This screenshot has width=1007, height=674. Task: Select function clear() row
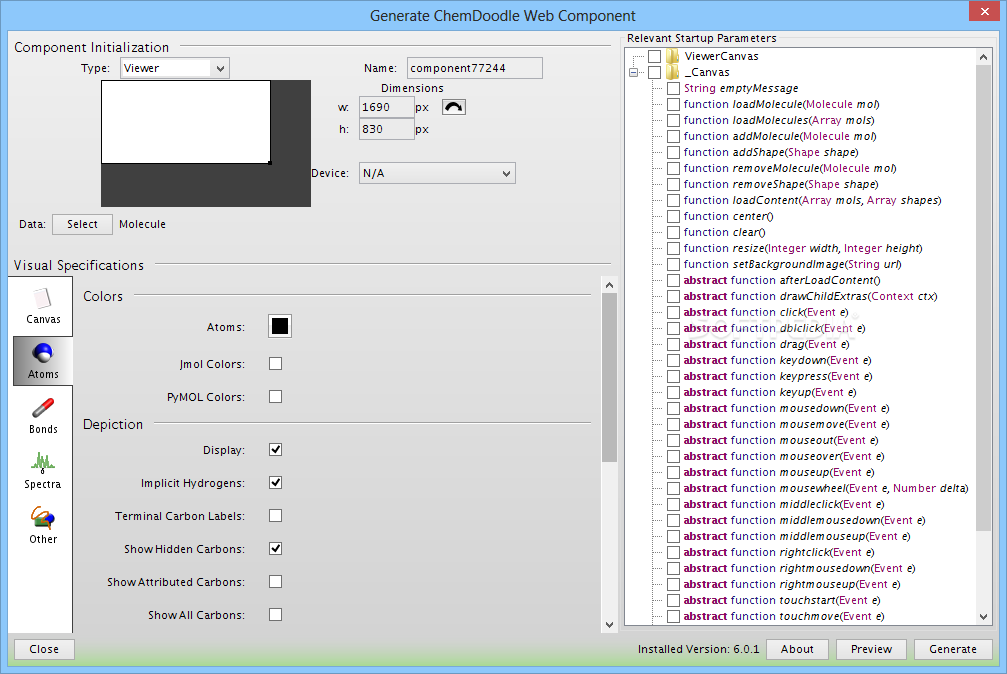(724, 232)
